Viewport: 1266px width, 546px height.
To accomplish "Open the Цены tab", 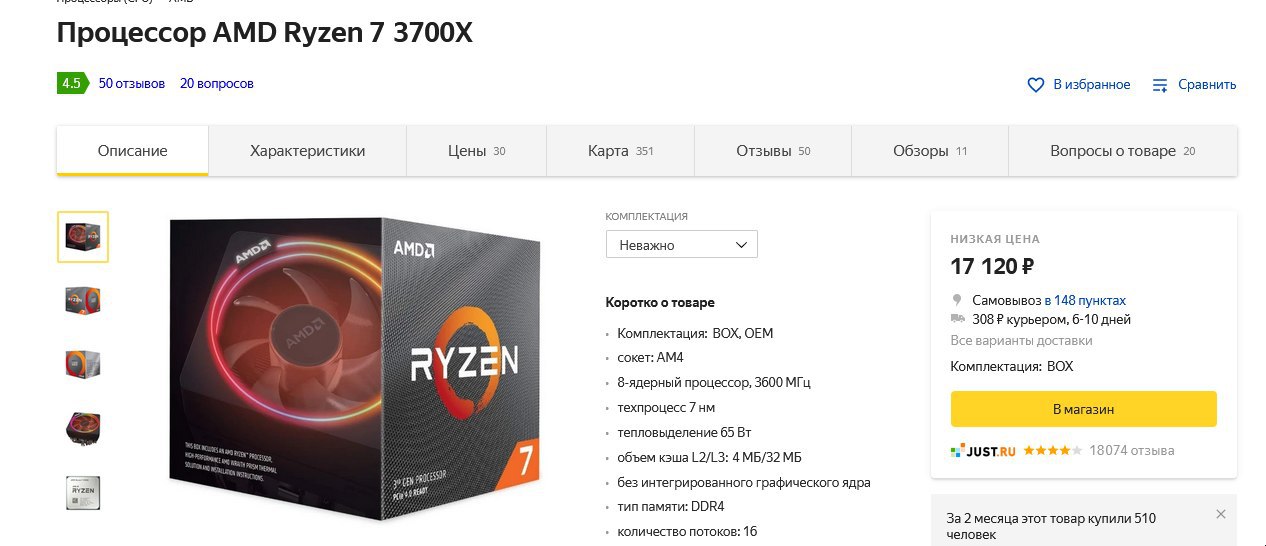I will click(476, 151).
